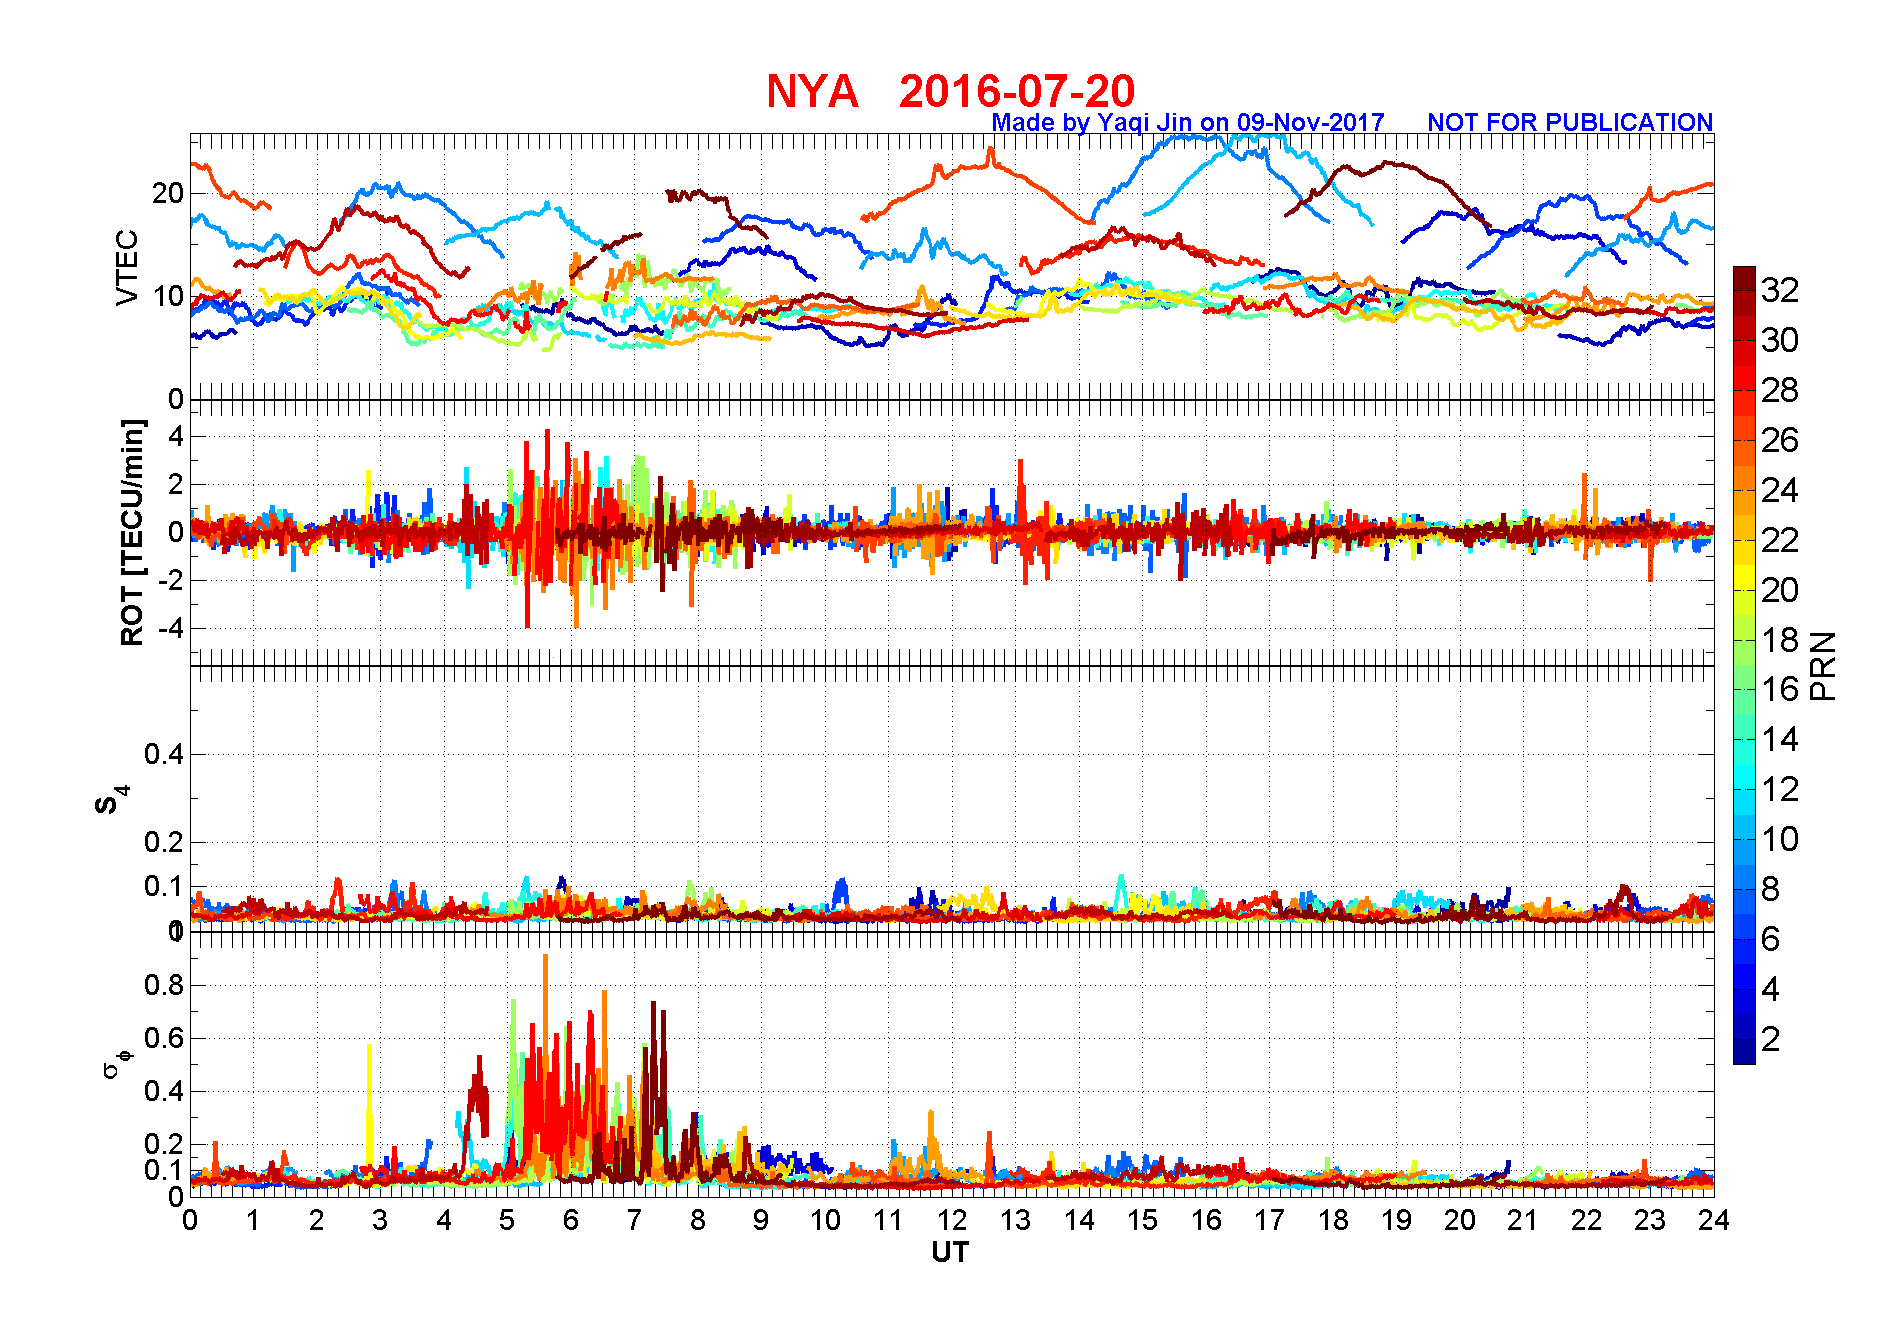Click the UT axis tick label 6
The width and height of the screenshot is (1904, 1330).
pos(571,1220)
